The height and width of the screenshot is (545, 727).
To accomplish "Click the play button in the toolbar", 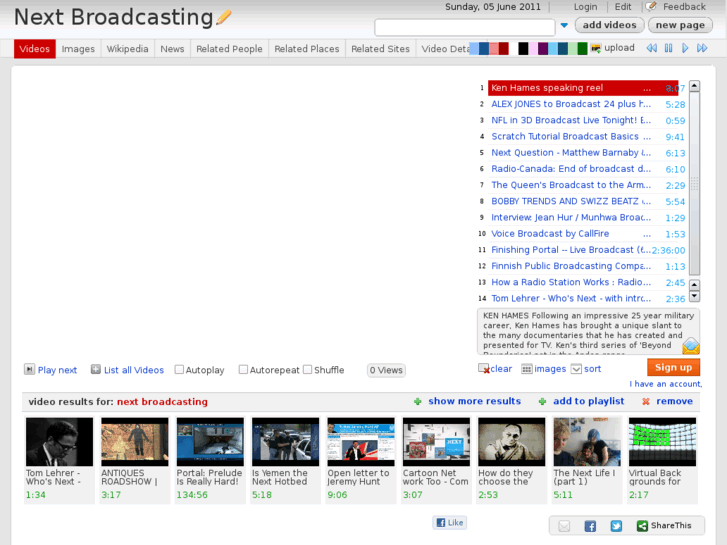I will (685, 48).
